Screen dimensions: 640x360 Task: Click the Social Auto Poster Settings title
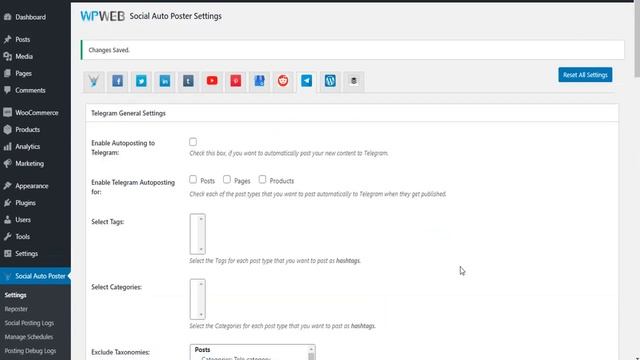click(x=176, y=16)
